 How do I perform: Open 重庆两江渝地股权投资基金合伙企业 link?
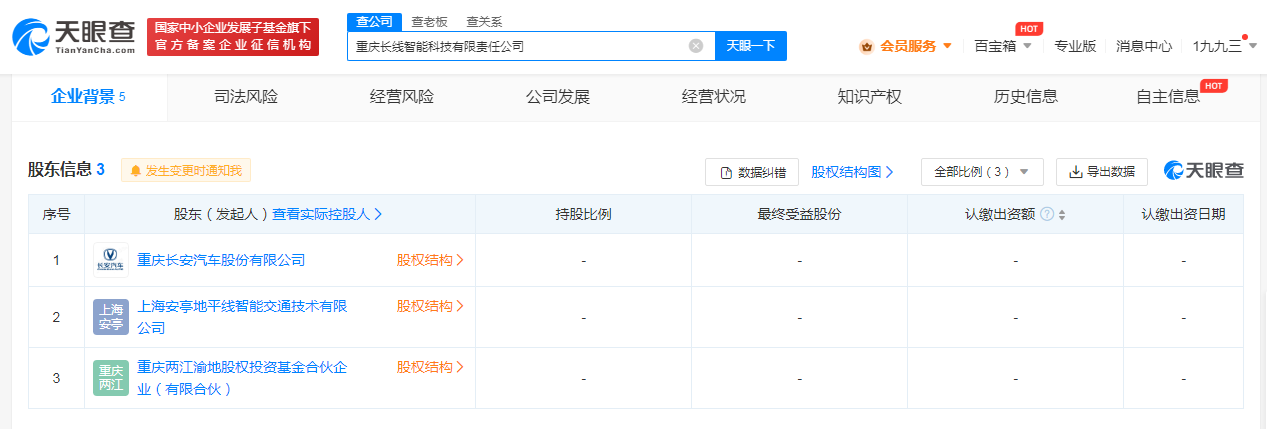pos(242,378)
